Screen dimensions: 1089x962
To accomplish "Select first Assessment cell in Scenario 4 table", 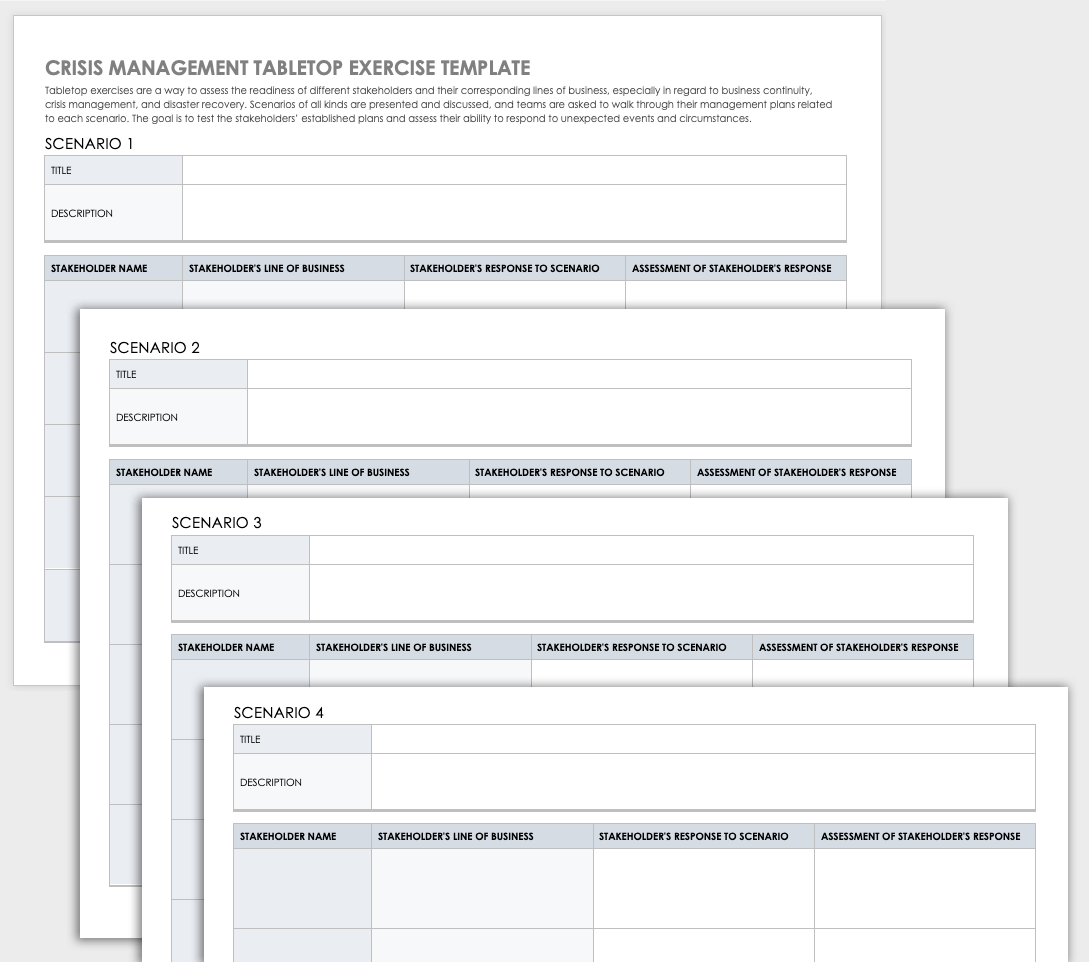I will pyautogui.click(x=924, y=888).
